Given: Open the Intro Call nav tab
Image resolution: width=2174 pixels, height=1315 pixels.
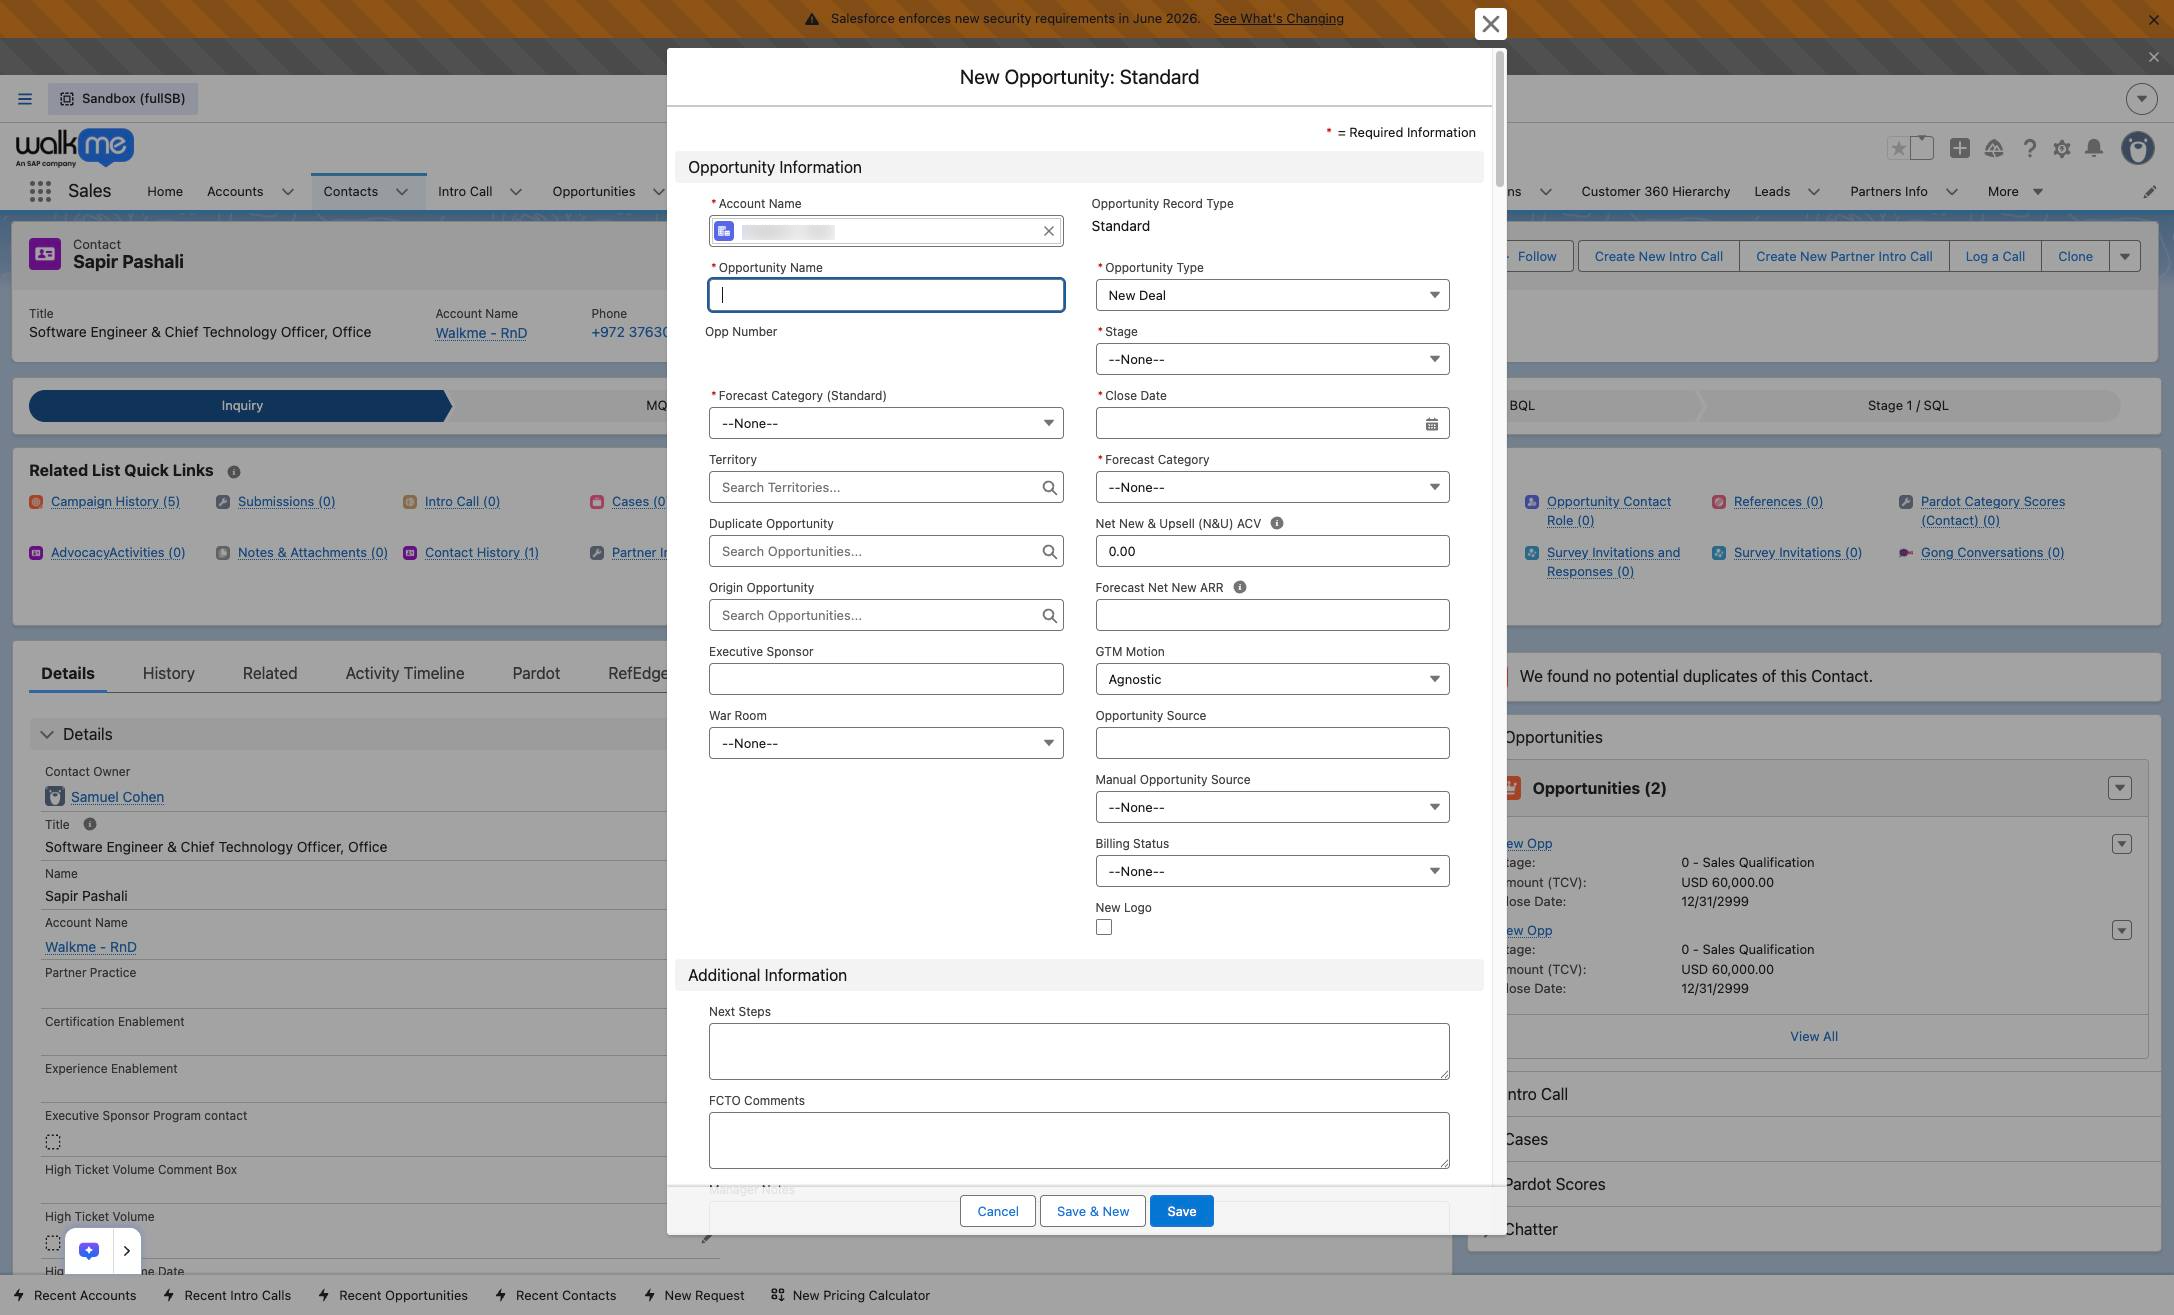Looking at the screenshot, I should pos(465,191).
